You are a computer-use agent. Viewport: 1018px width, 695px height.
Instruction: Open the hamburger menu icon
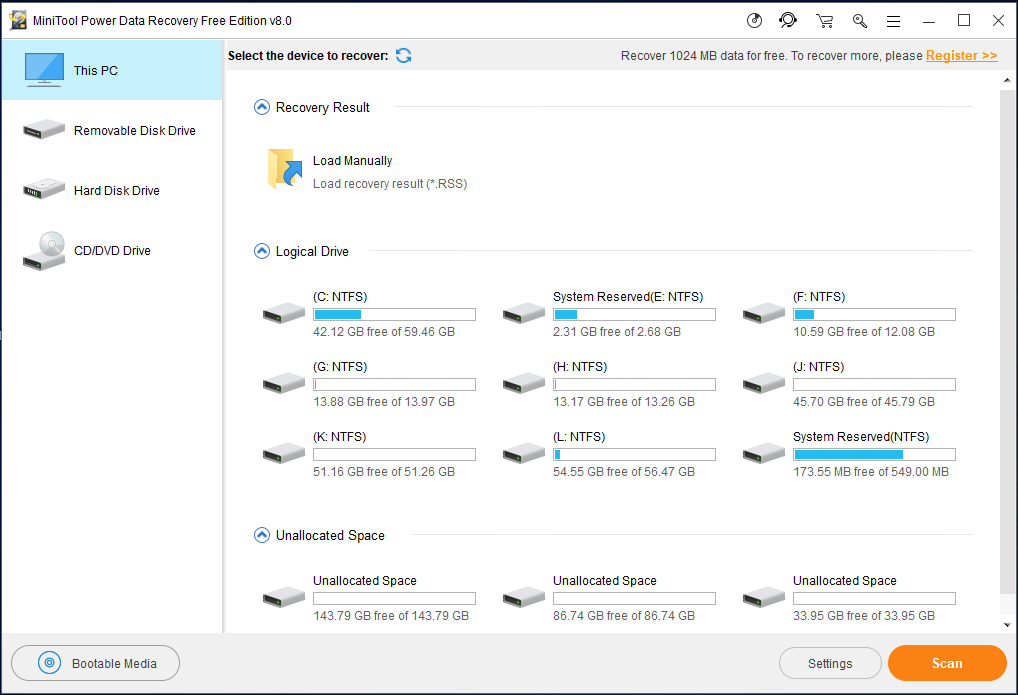pos(893,21)
